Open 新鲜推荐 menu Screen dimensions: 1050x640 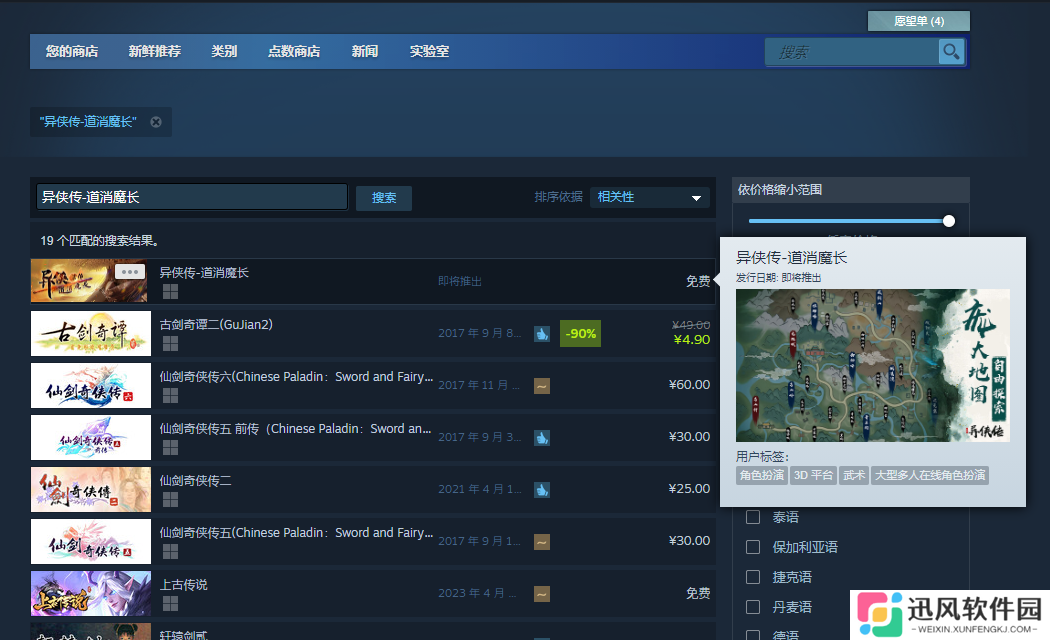[x=155, y=52]
